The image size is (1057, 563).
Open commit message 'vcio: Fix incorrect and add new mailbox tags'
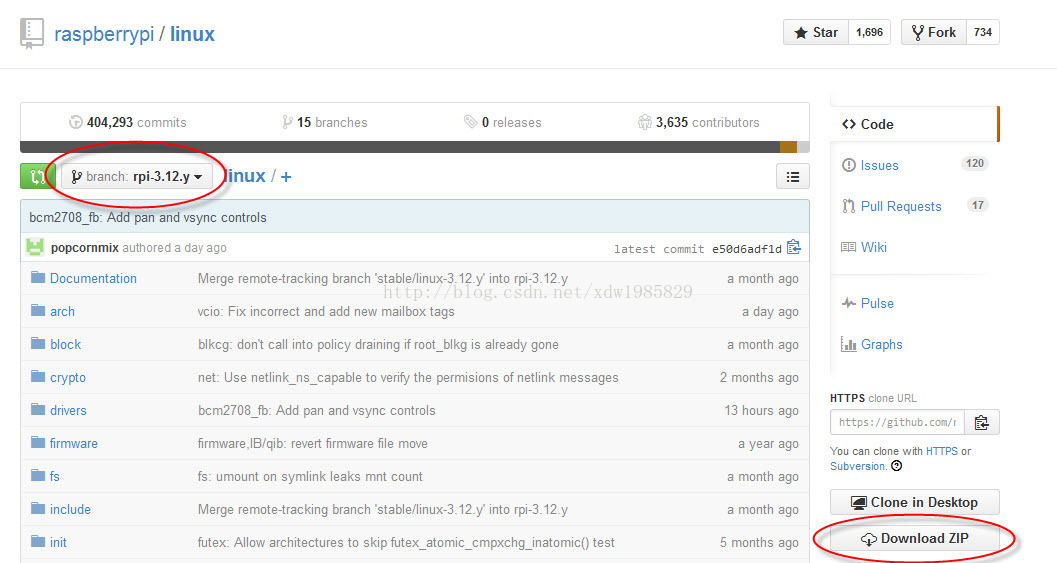[326, 312]
